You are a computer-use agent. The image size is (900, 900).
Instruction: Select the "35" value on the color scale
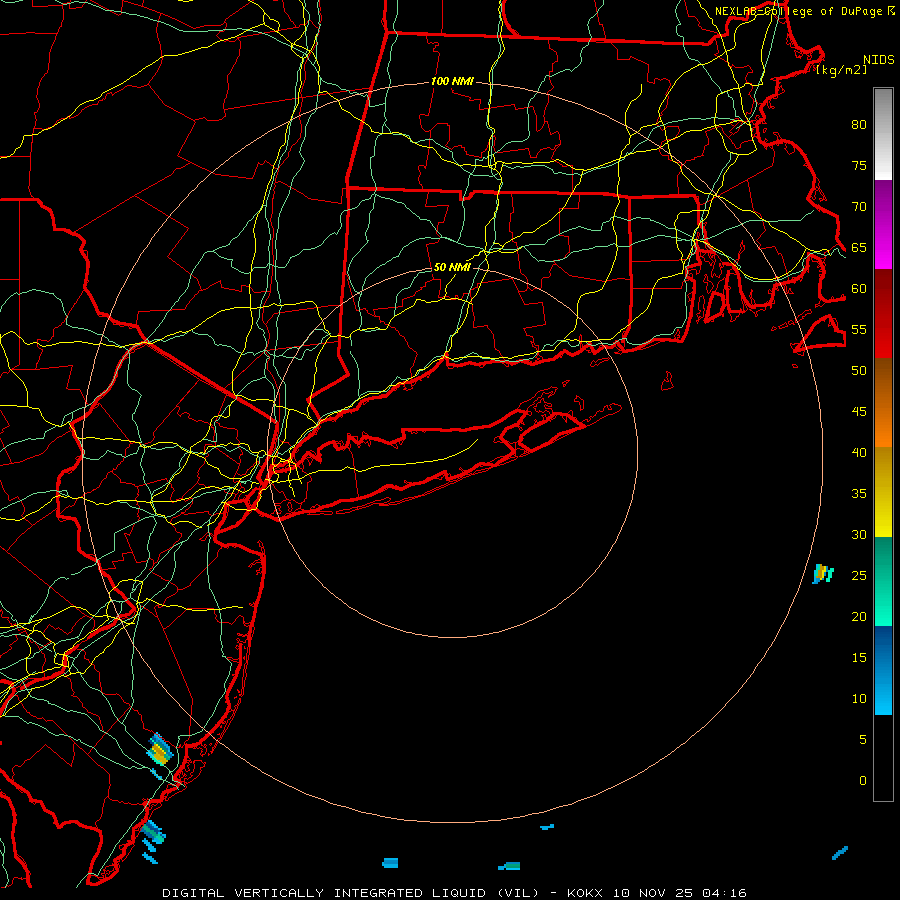click(x=859, y=494)
